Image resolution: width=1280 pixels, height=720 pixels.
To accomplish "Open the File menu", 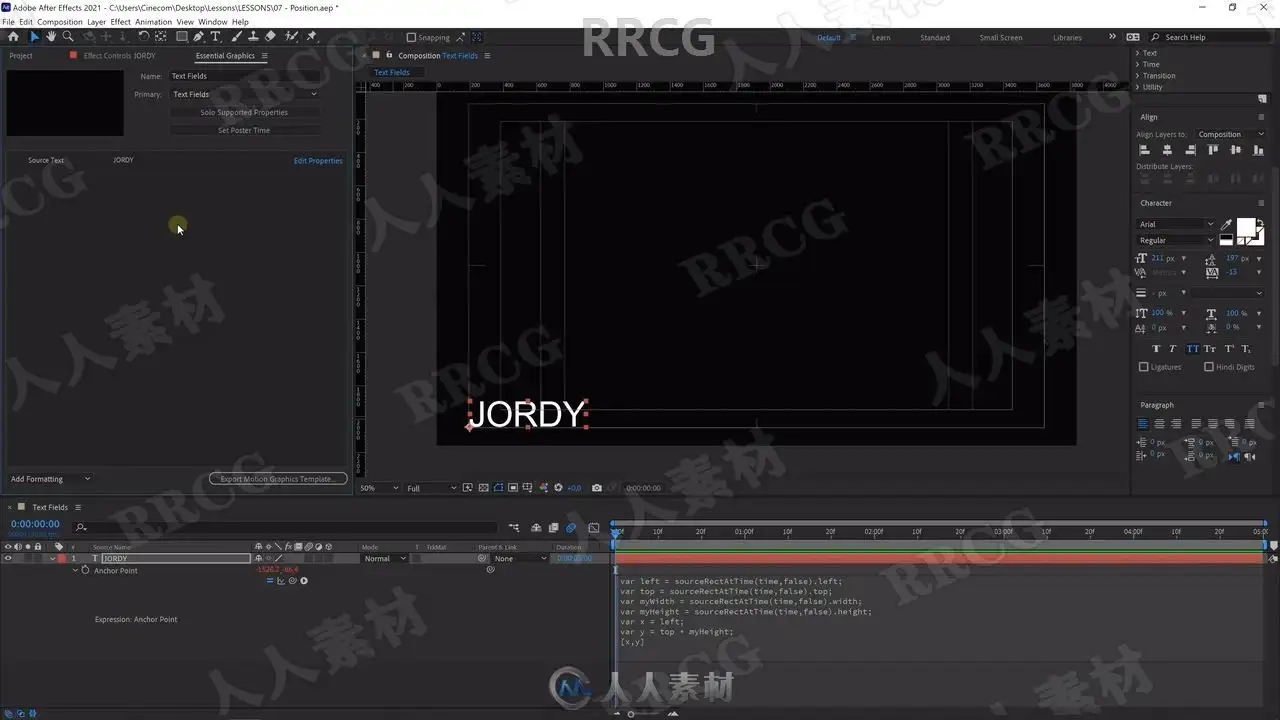I will pyautogui.click(x=8, y=22).
